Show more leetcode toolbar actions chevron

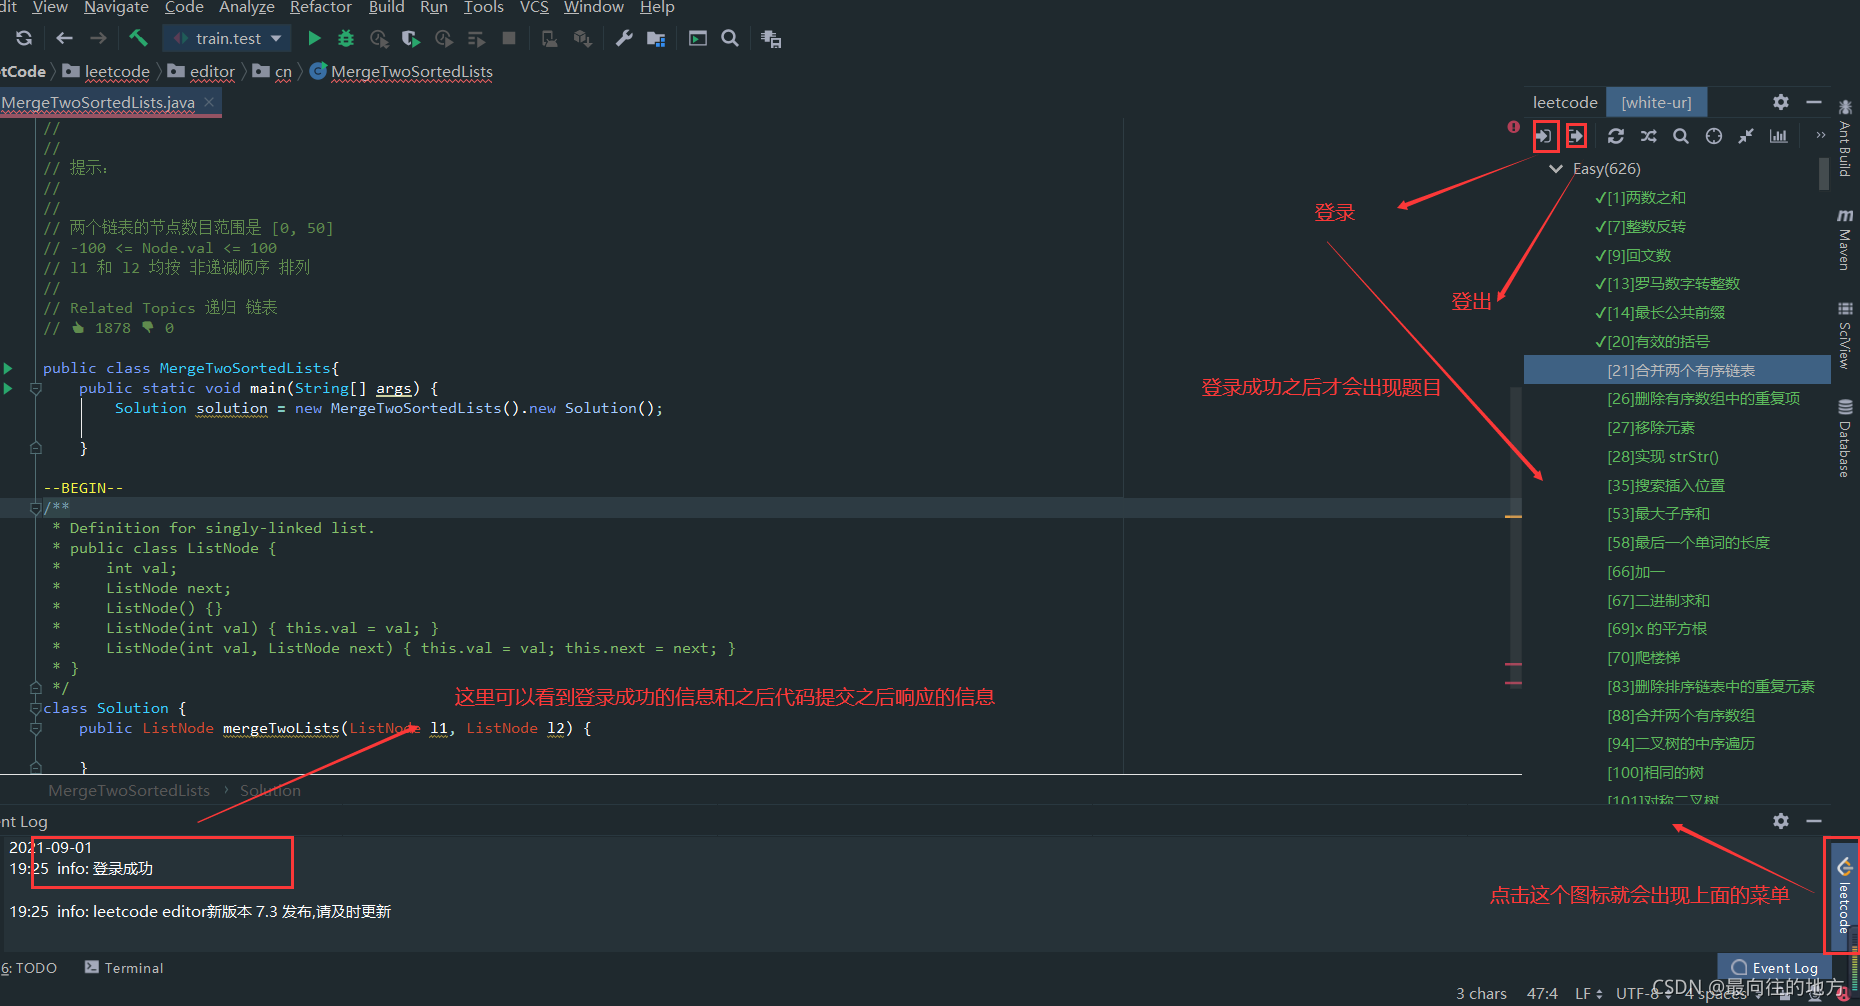click(1821, 135)
